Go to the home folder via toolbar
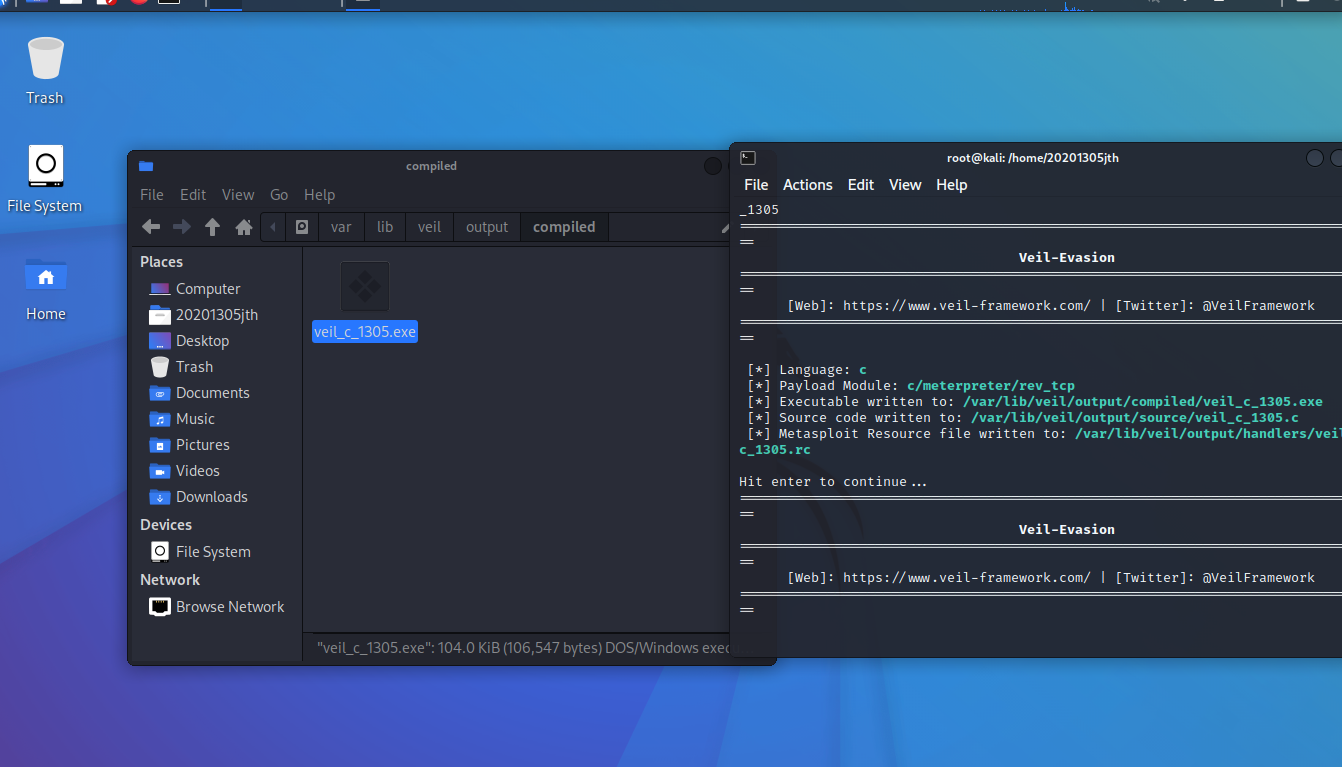Image resolution: width=1342 pixels, height=767 pixels. (x=243, y=227)
